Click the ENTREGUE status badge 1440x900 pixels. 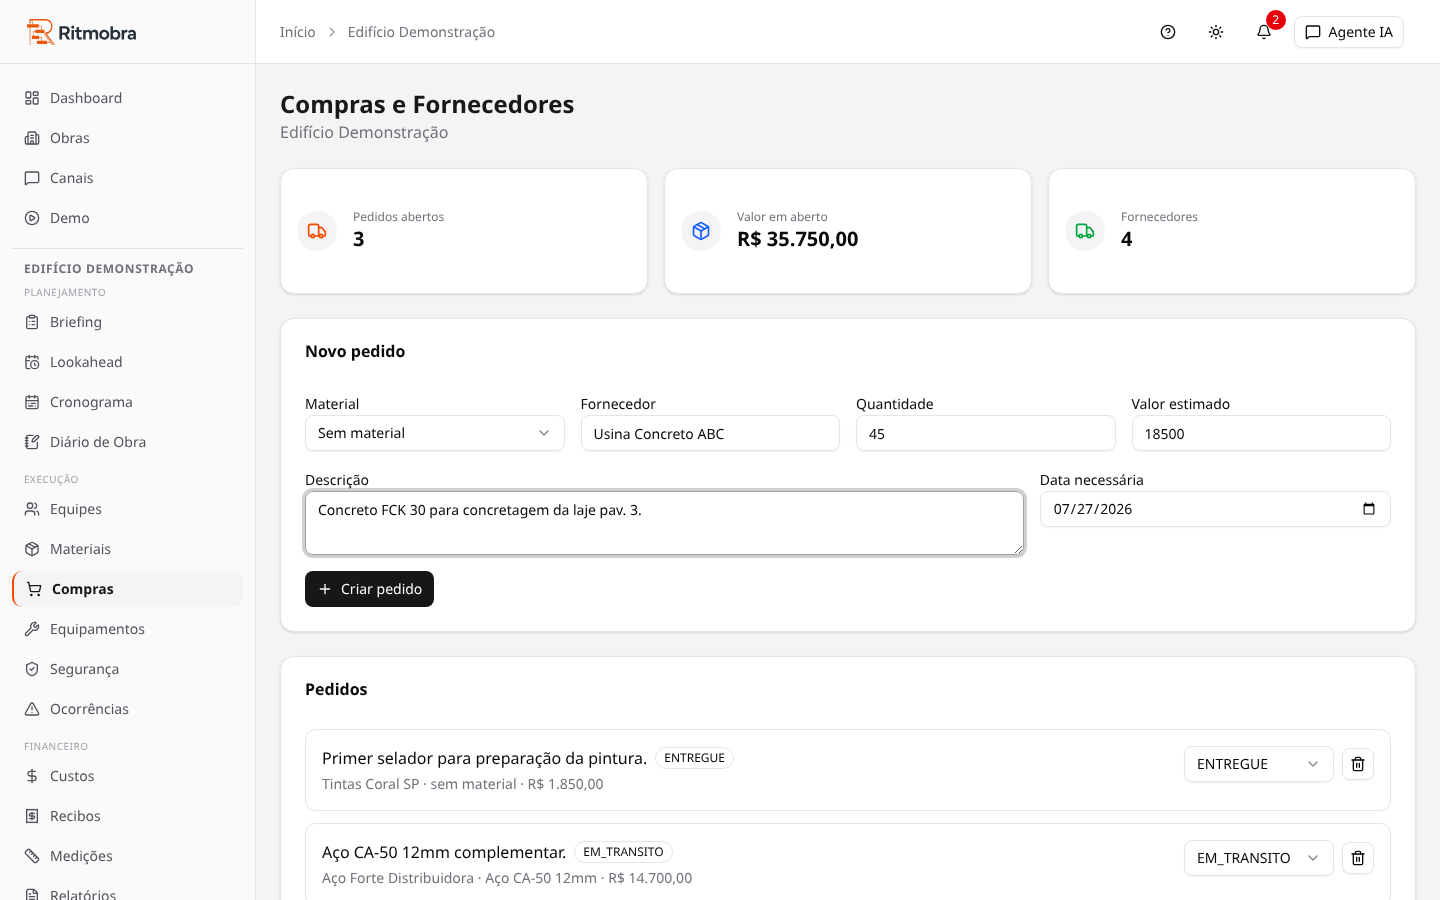(694, 758)
